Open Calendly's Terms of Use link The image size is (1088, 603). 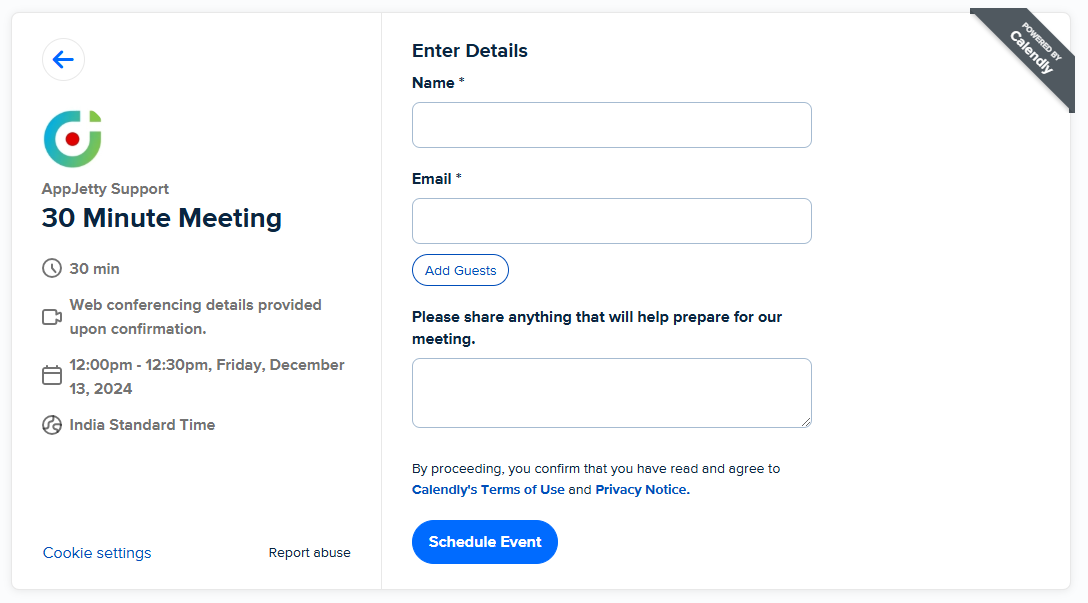[488, 490]
